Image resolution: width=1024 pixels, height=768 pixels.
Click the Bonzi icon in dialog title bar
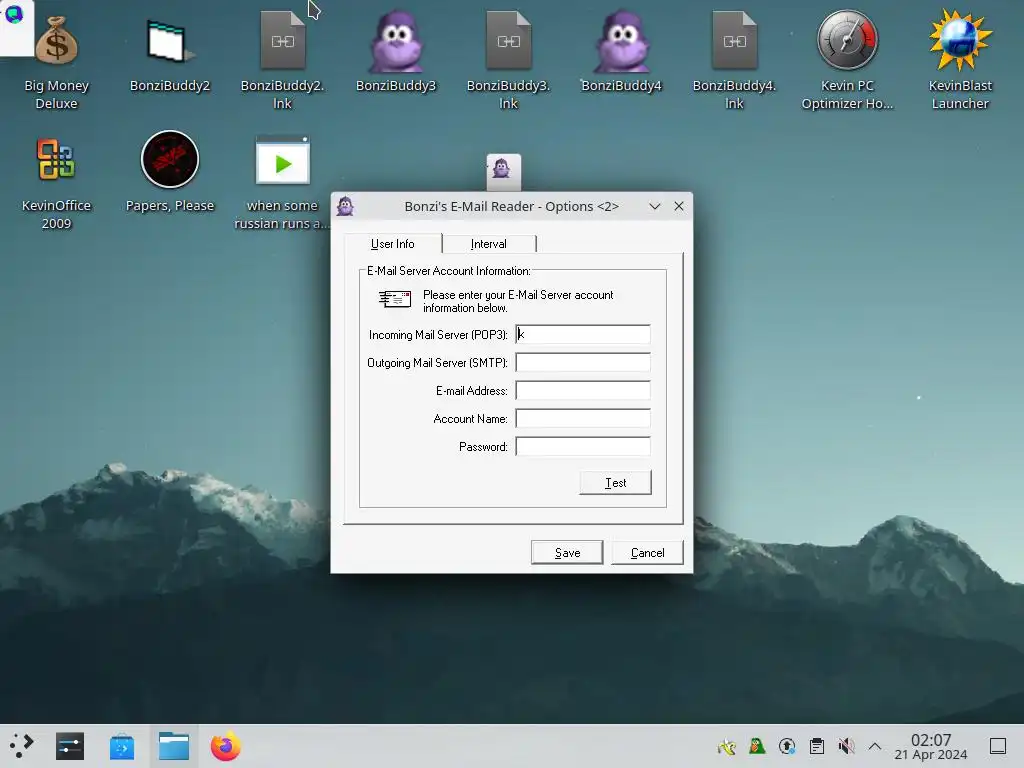point(345,206)
